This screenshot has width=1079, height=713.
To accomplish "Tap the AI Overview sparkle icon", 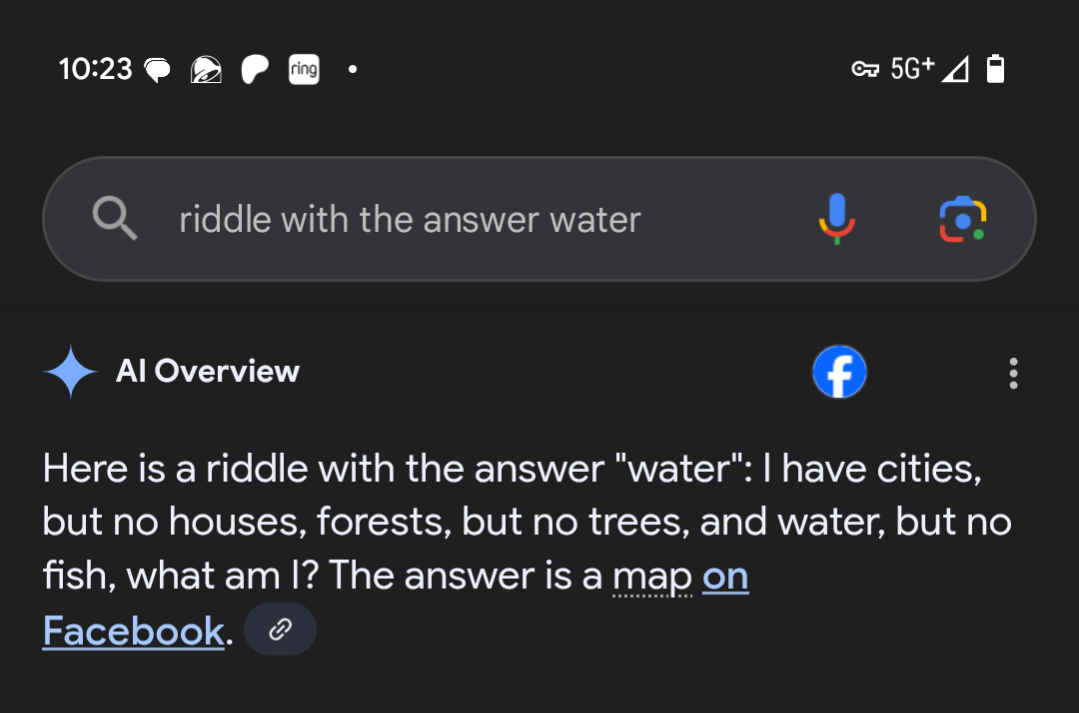I will point(71,372).
